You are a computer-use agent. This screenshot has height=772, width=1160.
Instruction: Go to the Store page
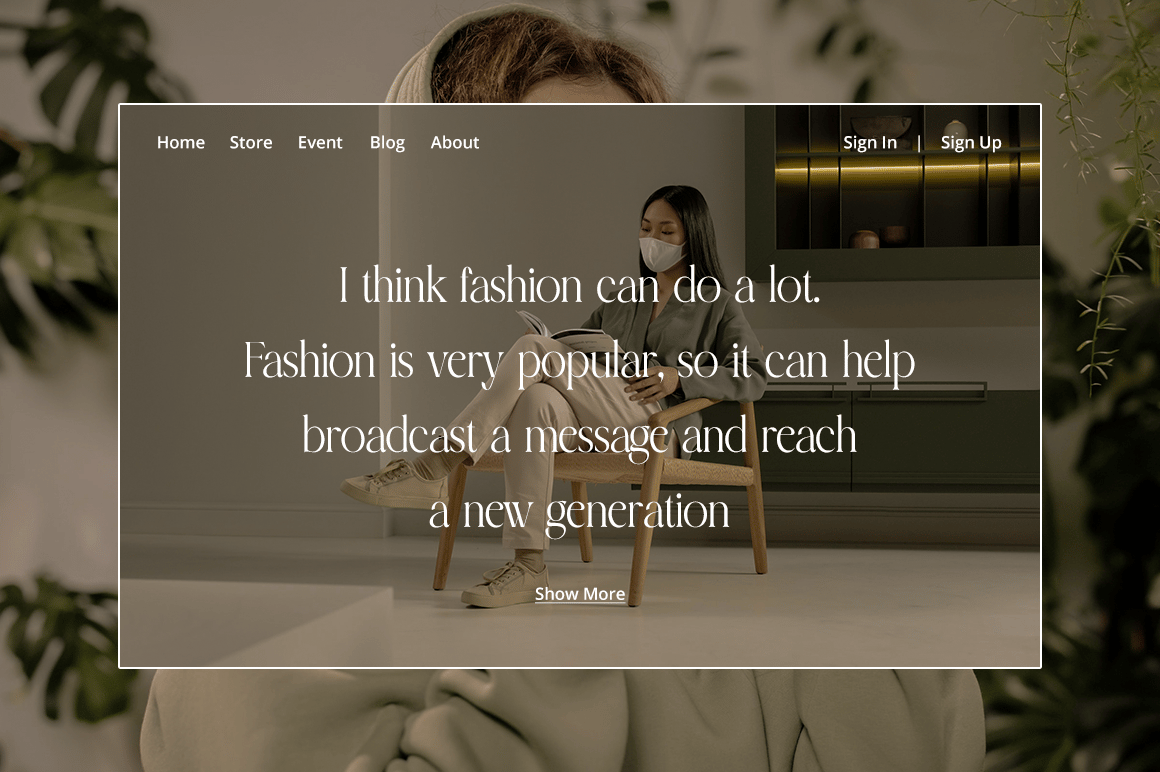251,142
